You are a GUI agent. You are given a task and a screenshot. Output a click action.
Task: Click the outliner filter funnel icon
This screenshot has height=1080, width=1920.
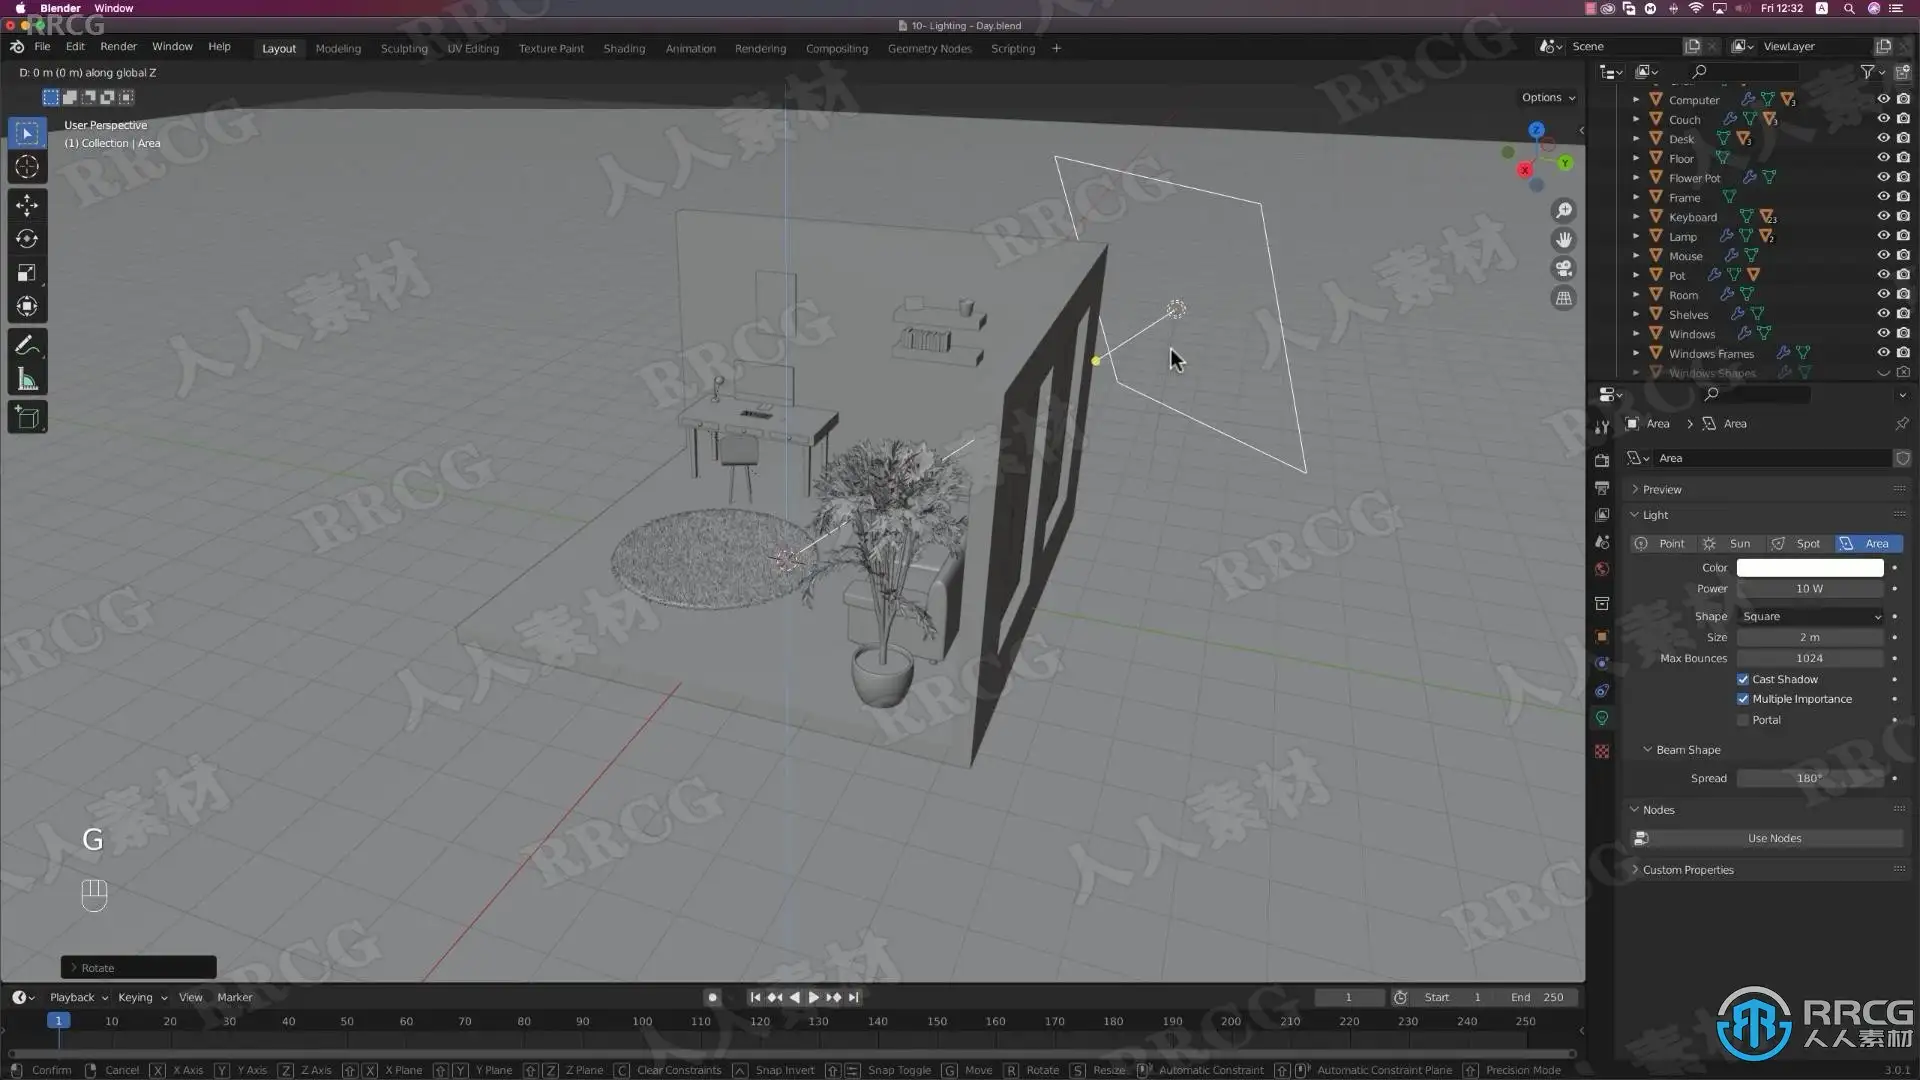point(1867,72)
